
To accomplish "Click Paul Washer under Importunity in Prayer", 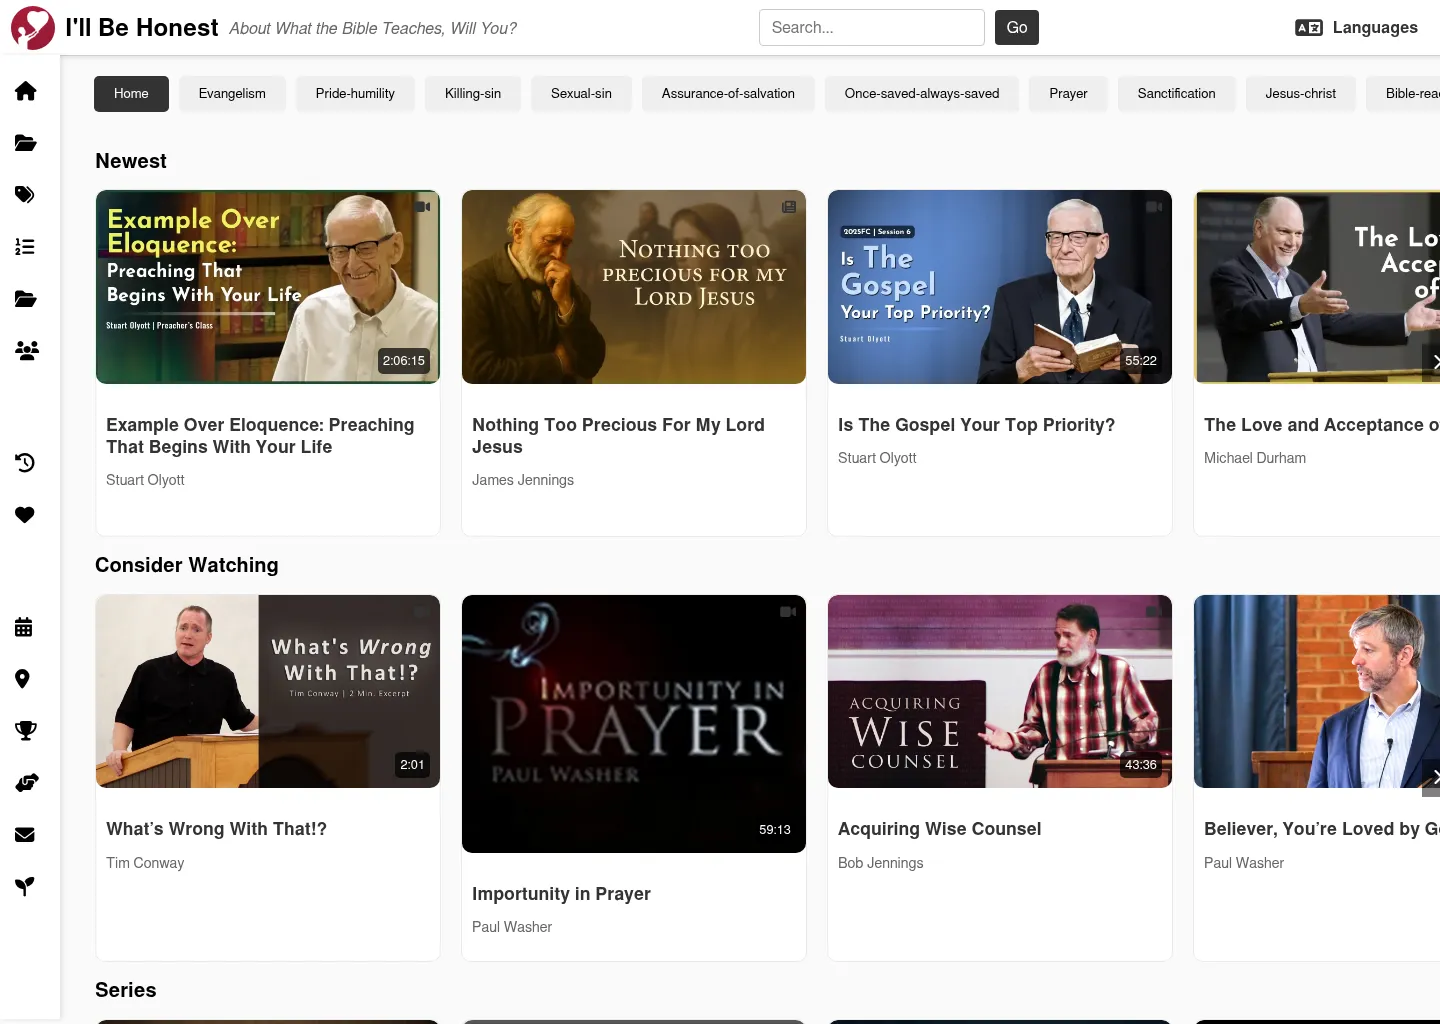I will [512, 927].
